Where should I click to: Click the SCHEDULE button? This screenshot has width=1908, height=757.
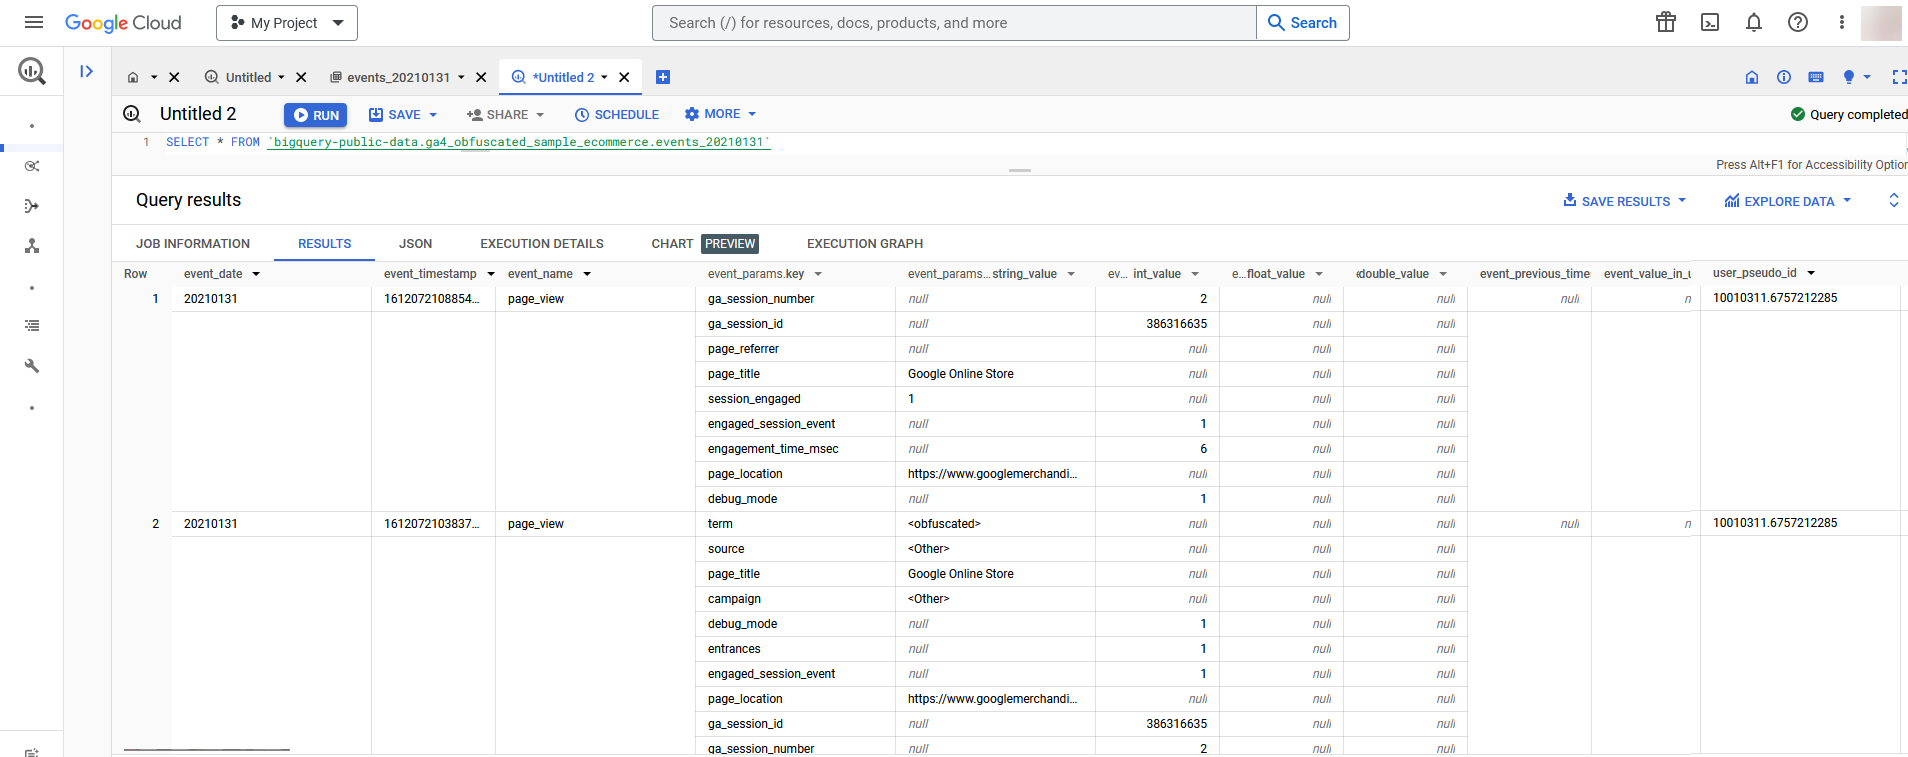[x=617, y=115]
